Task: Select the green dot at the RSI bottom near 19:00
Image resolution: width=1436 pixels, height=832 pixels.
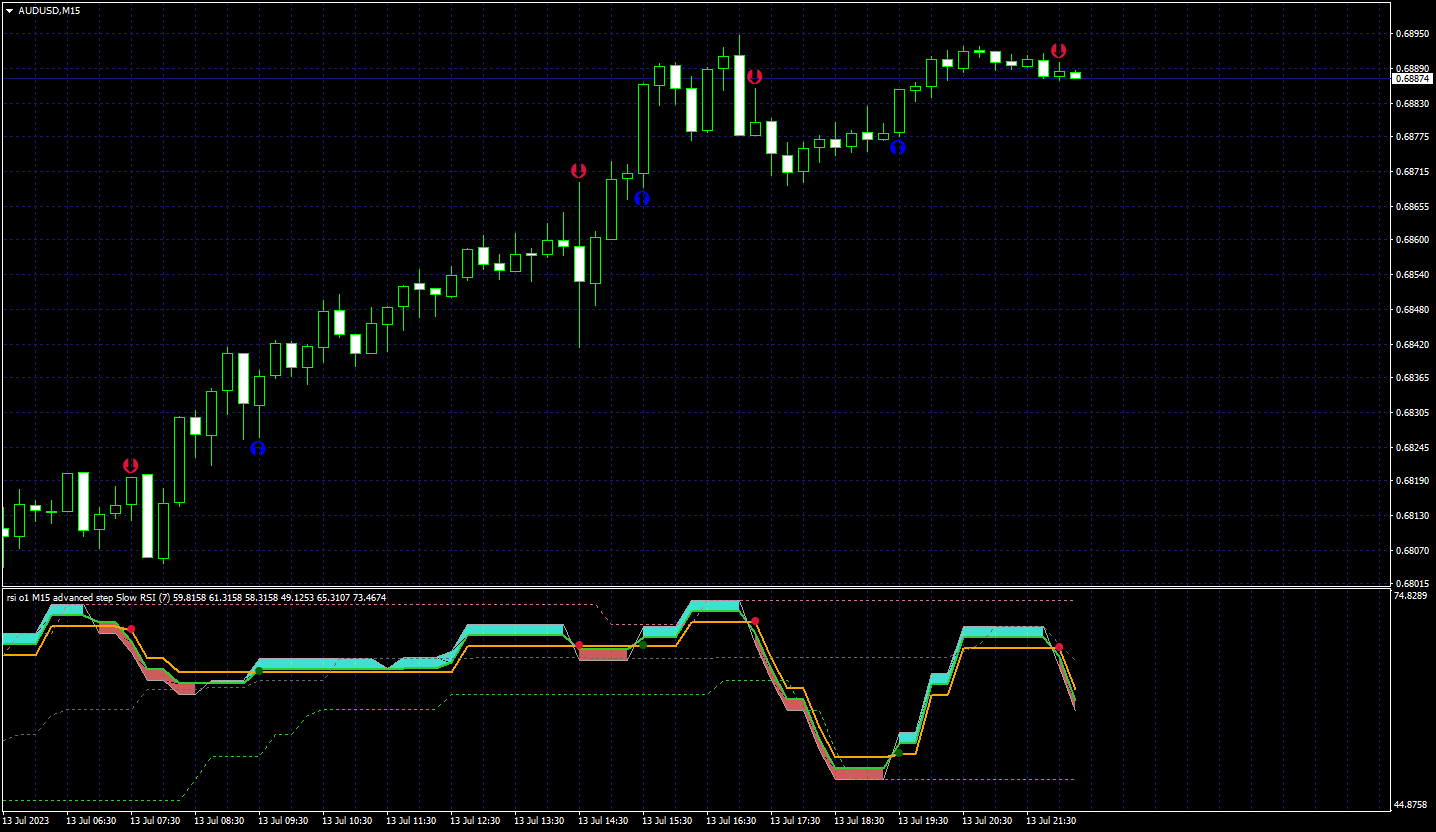Action: coord(899,751)
